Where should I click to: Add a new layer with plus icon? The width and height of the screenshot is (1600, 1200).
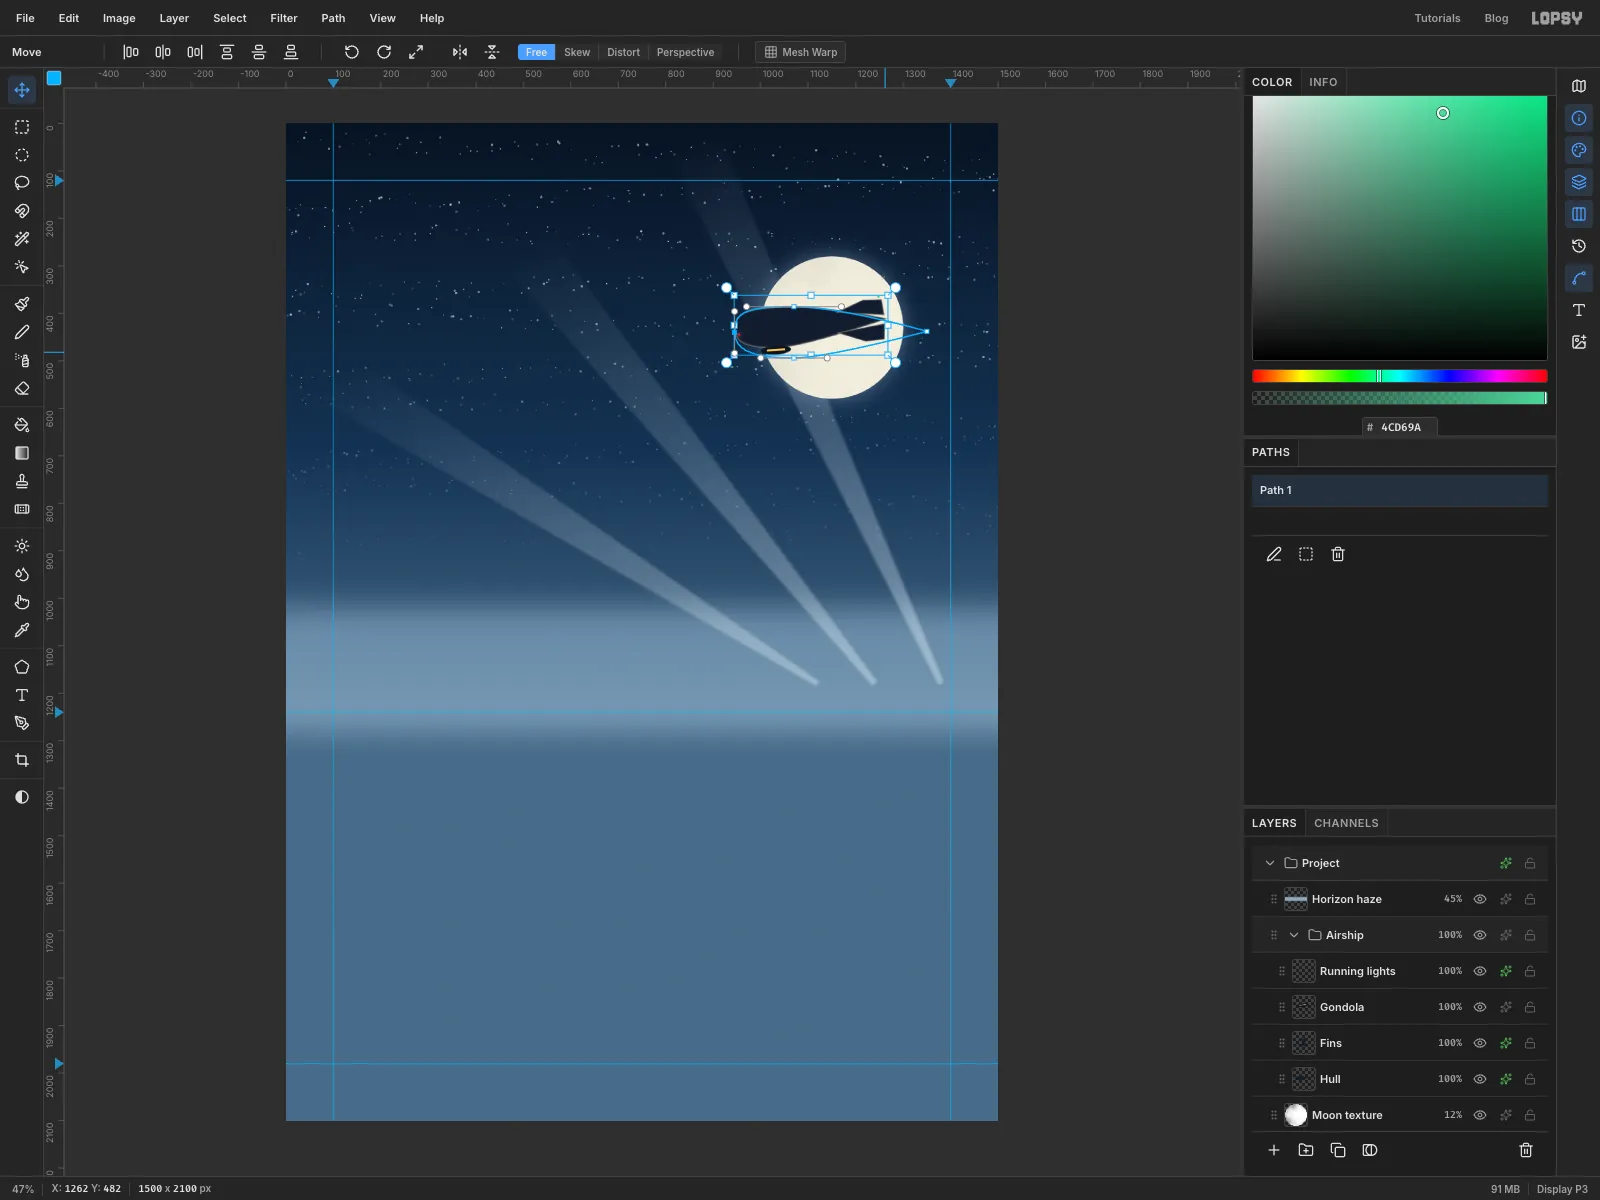click(x=1274, y=1150)
